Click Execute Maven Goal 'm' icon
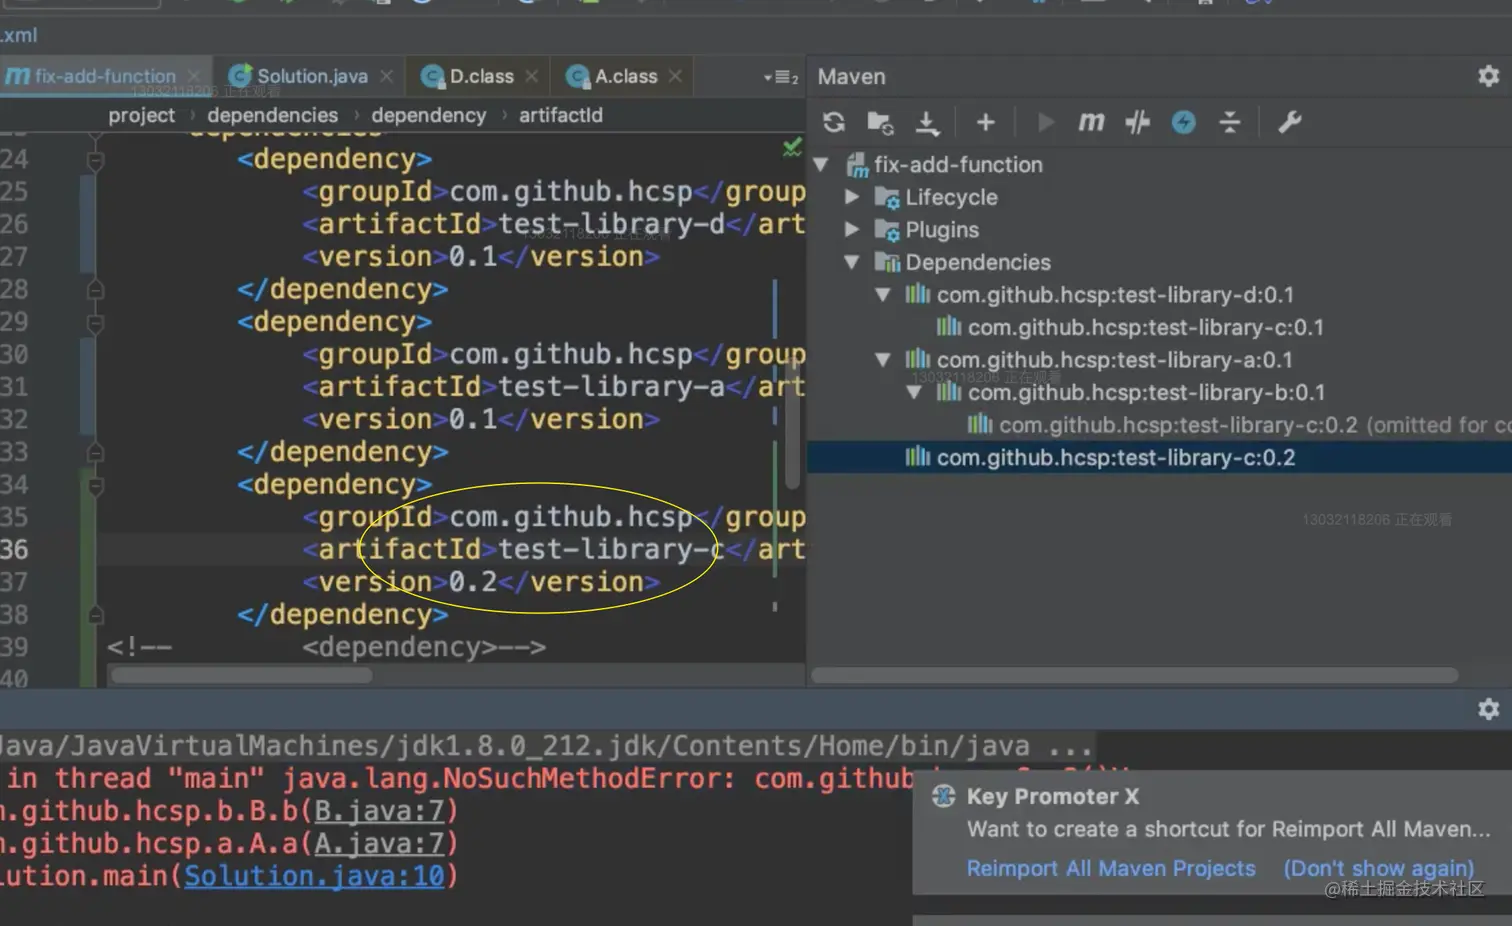Screen dimensions: 1512x926 pos(1091,122)
